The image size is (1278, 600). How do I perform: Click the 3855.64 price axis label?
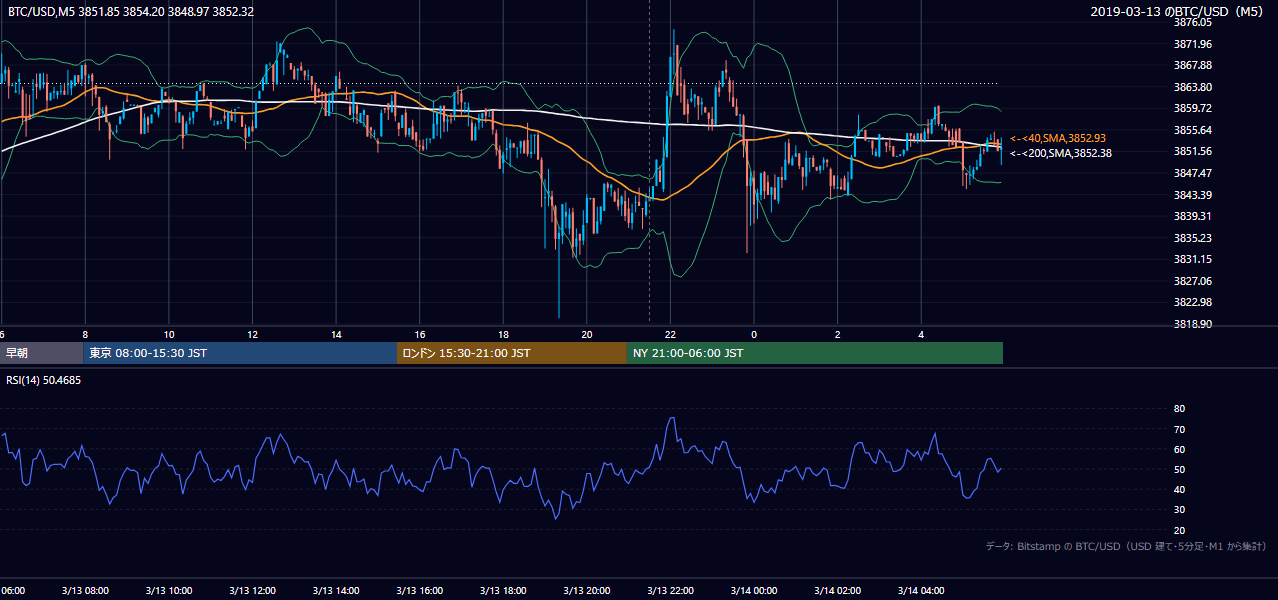click(1193, 130)
